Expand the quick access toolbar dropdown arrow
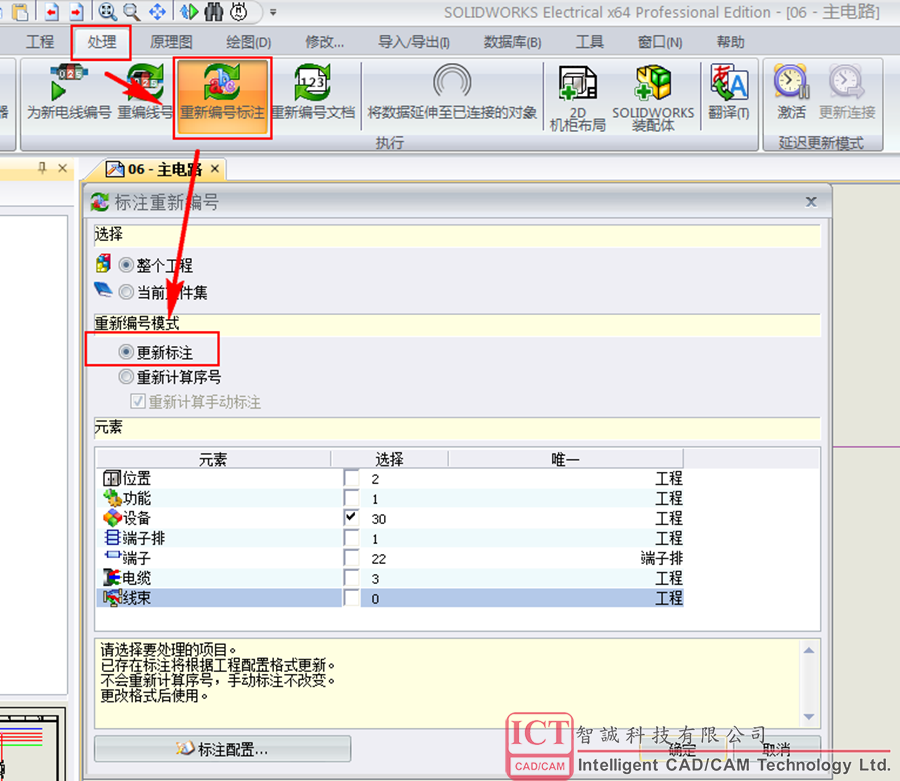The image size is (900, 781). pyautogui.click(x=273, y=12)
